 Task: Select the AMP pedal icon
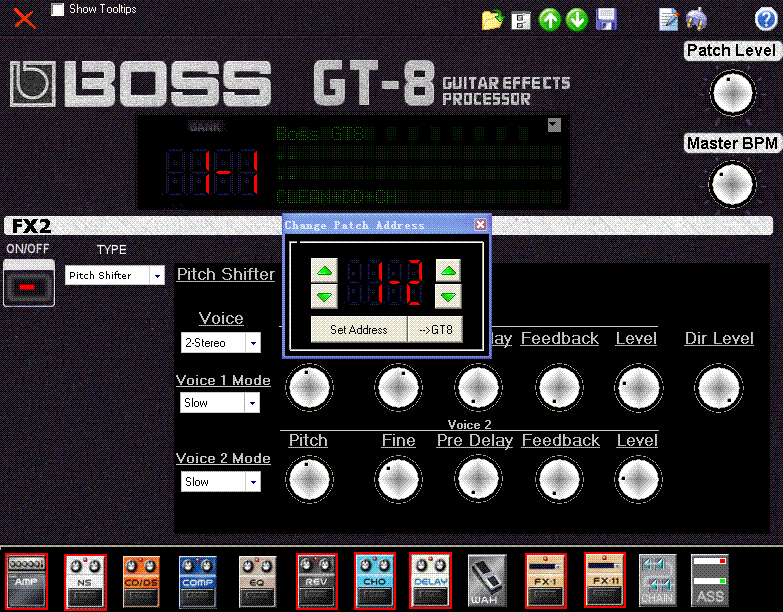[26, 581]
